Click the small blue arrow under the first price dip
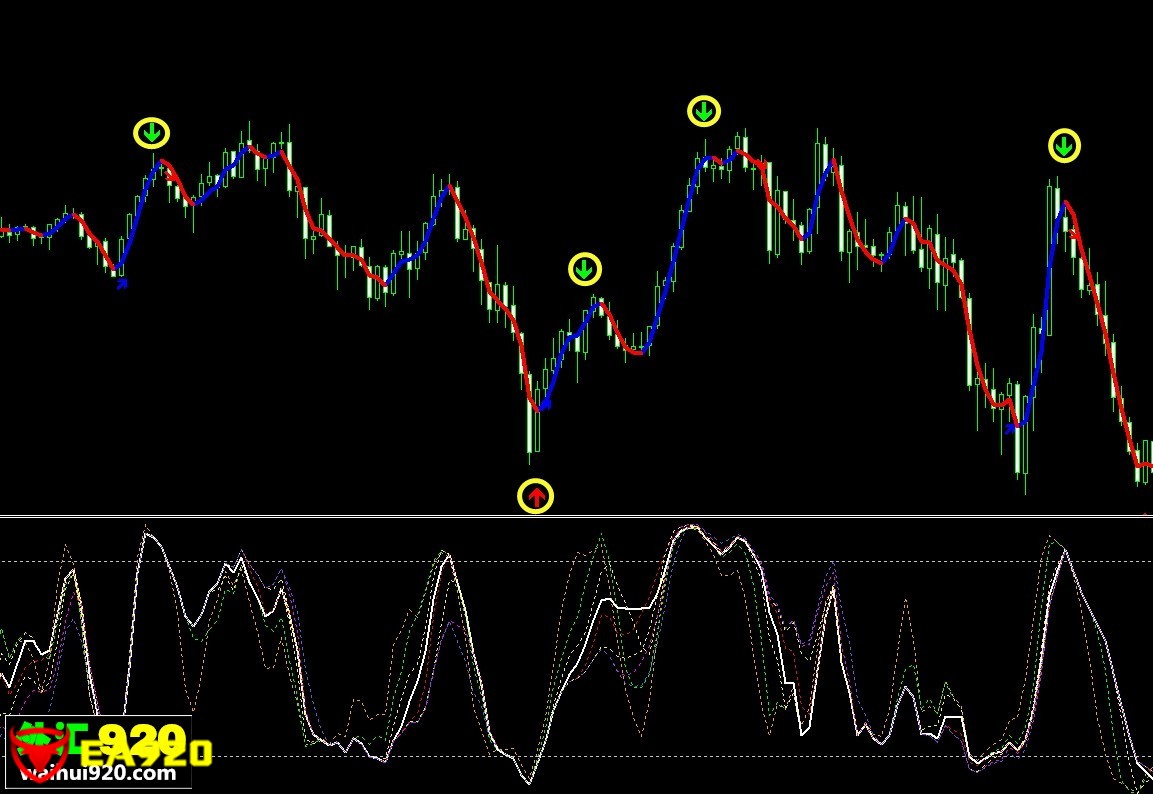 (122, 284)
